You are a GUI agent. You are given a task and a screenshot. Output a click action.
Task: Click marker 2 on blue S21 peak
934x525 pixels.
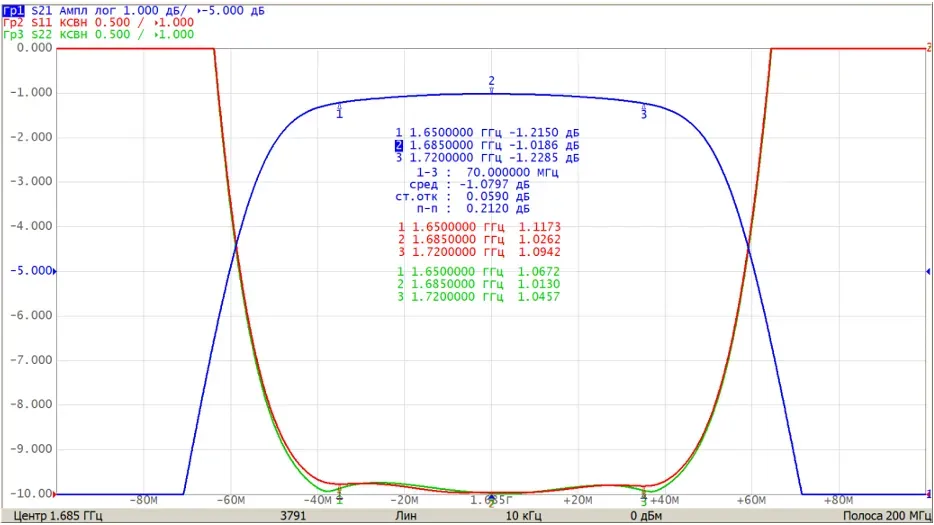coord(491,84)
